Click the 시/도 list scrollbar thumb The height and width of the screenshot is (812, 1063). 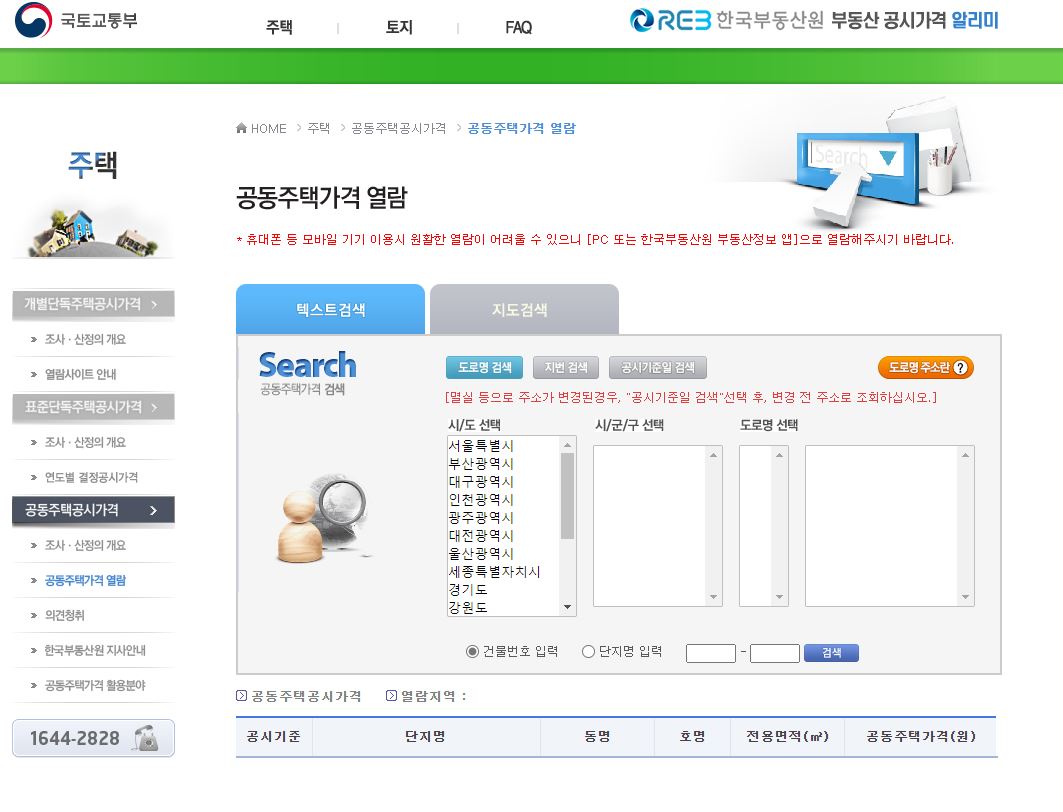(x=568, y=495)
